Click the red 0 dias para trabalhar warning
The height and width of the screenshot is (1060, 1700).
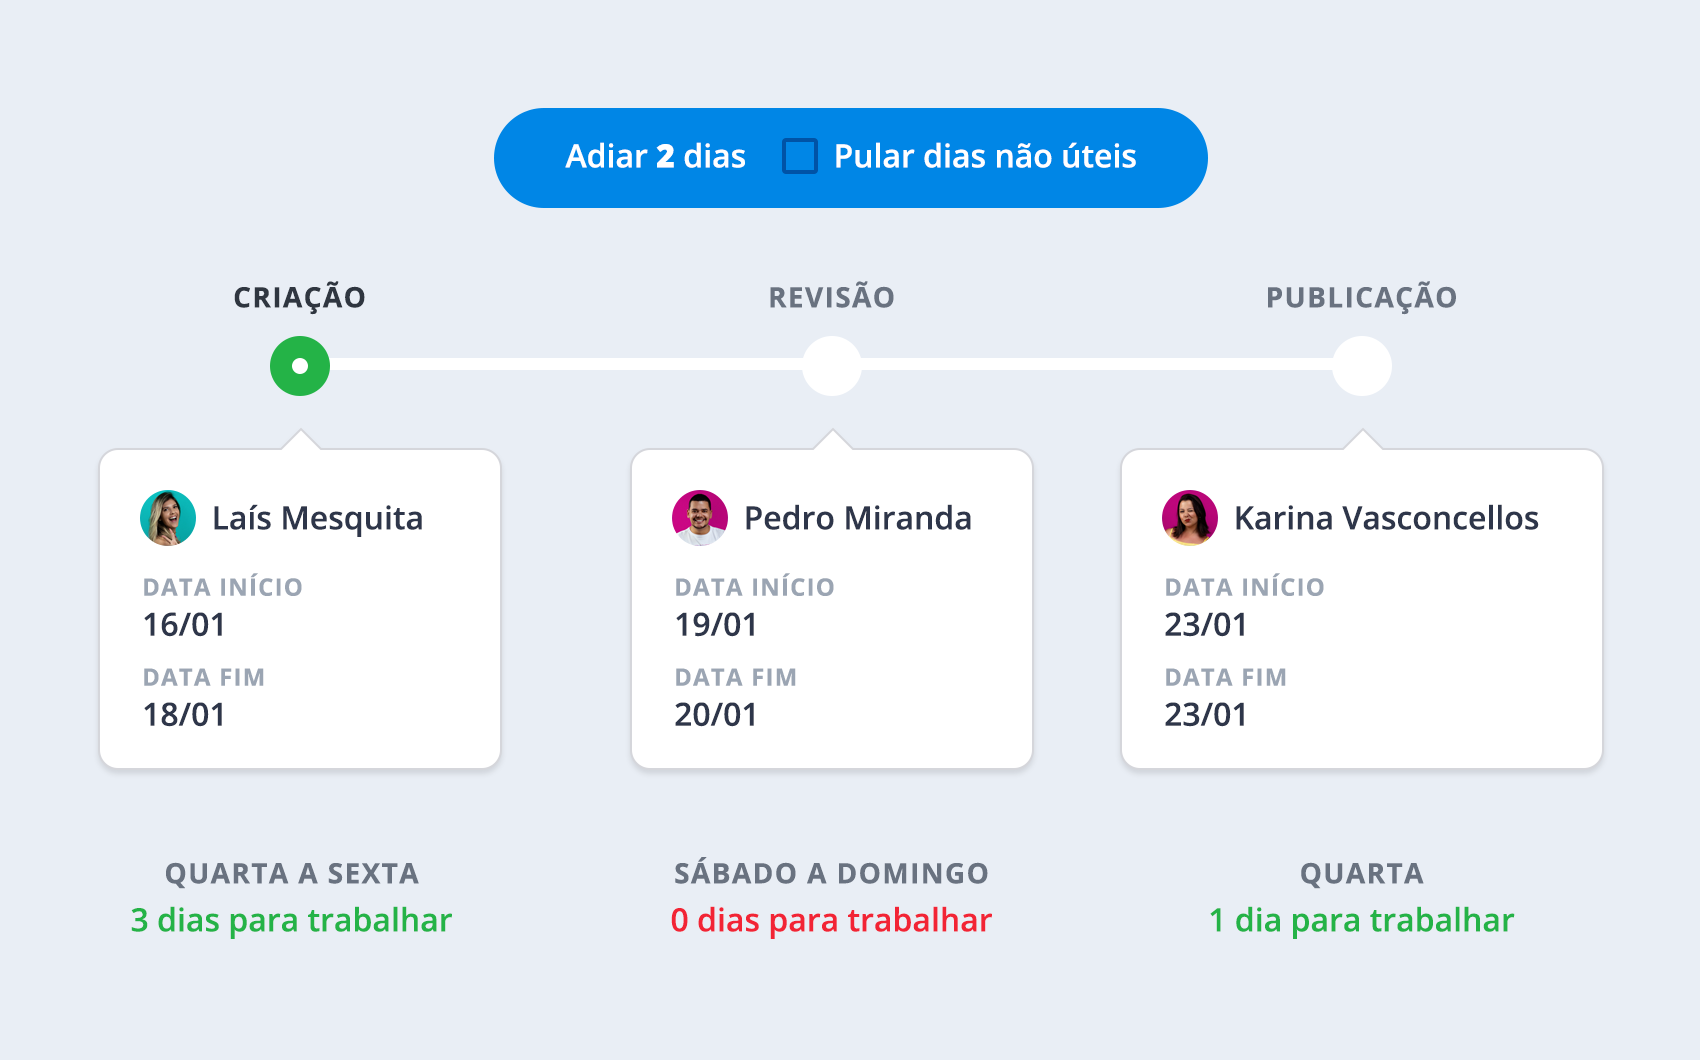tap(832, 920)
